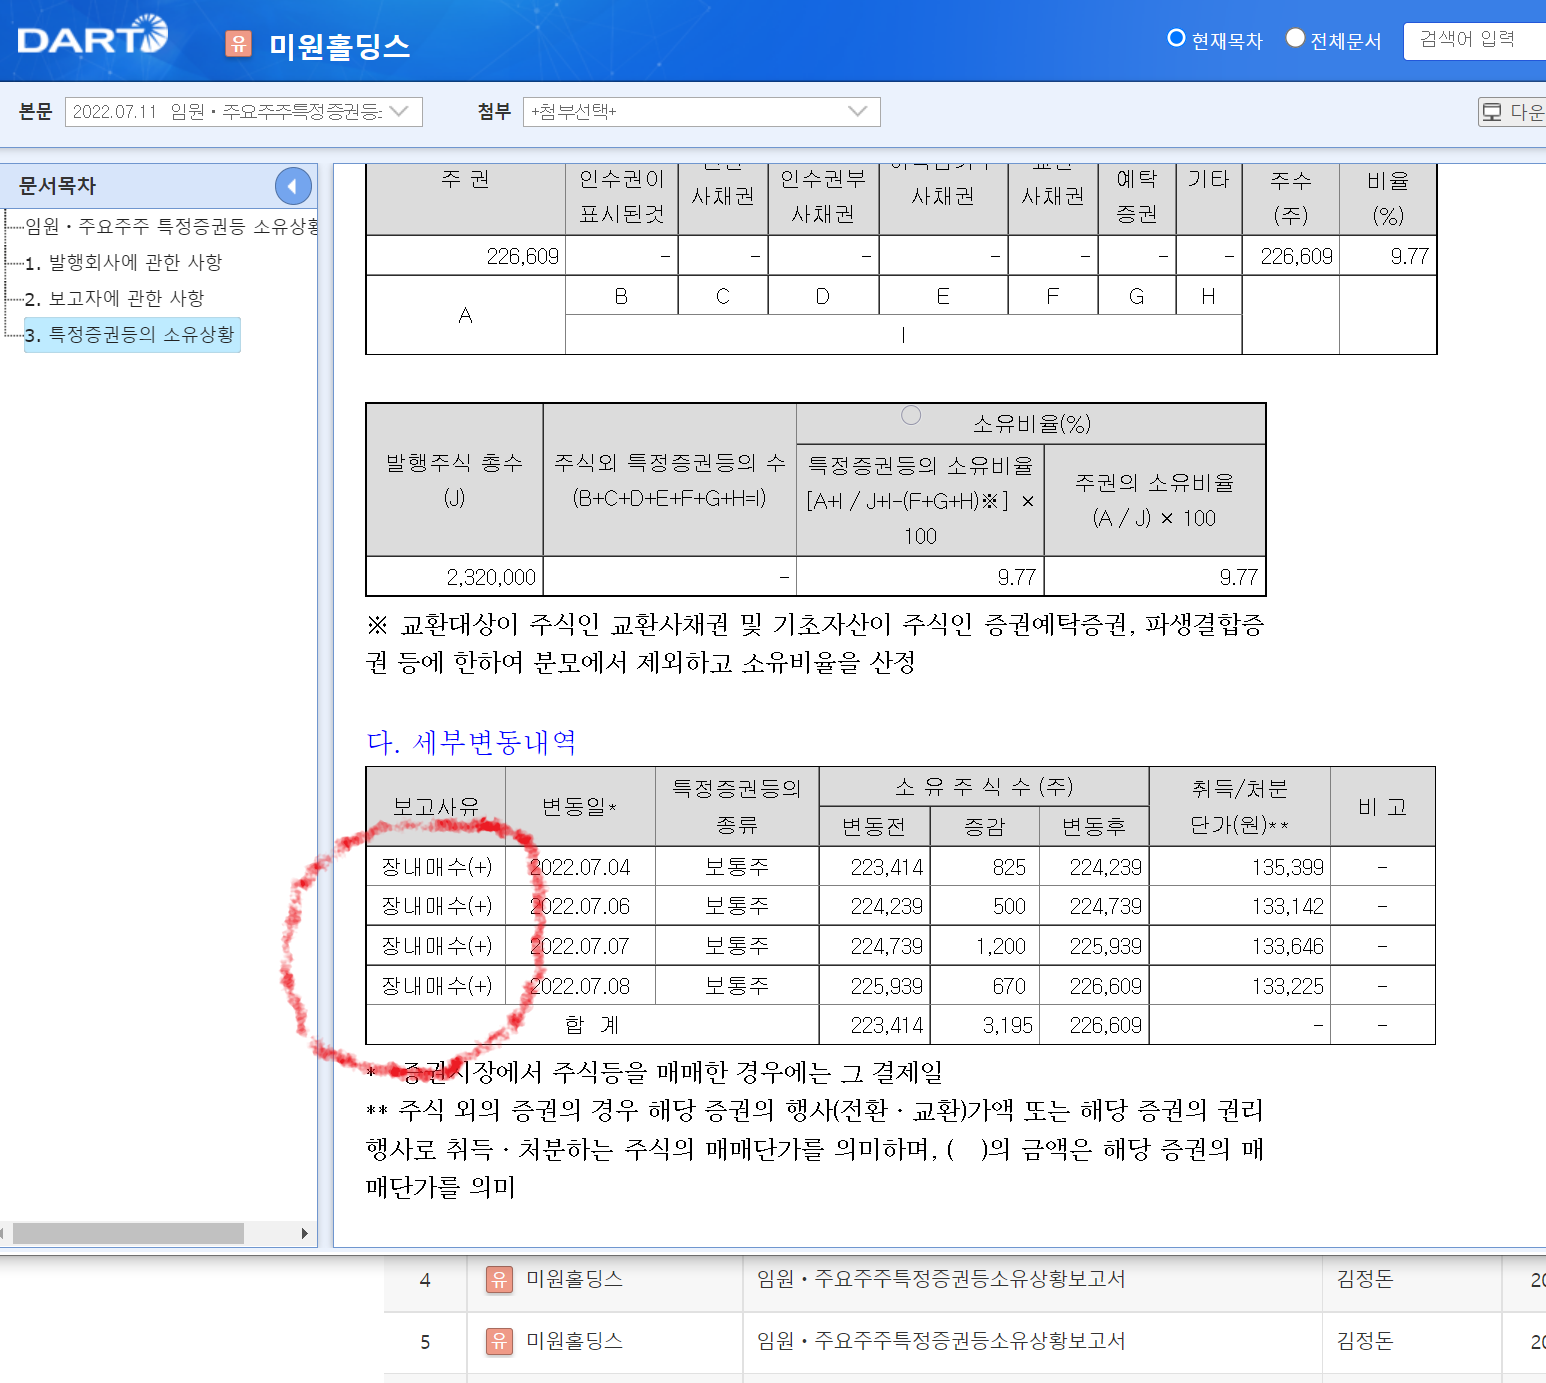
Task: Click the sidebar horizontal scrollbar thumb
Action: [x=128, y=1233]
